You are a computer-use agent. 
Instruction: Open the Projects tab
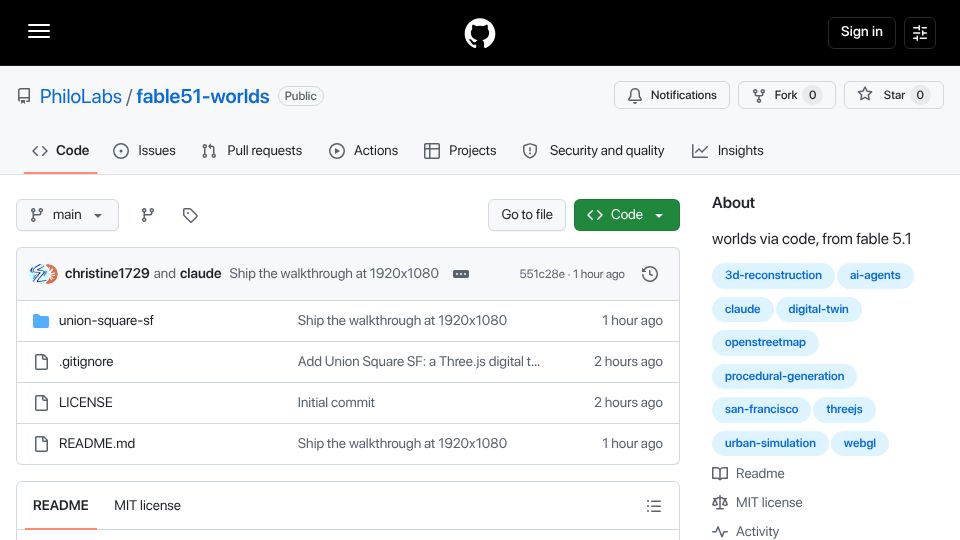coord(460,151)
